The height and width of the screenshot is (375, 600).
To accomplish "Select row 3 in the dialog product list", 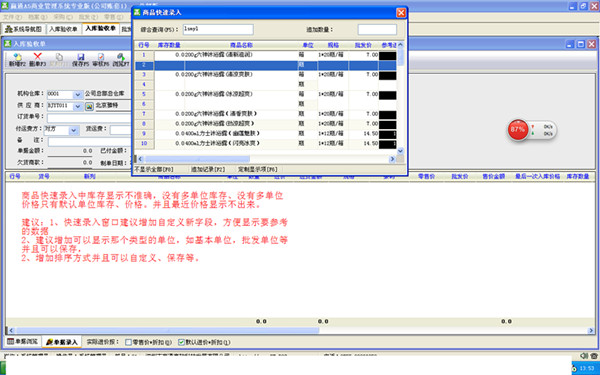I will (x=266, y=75).
